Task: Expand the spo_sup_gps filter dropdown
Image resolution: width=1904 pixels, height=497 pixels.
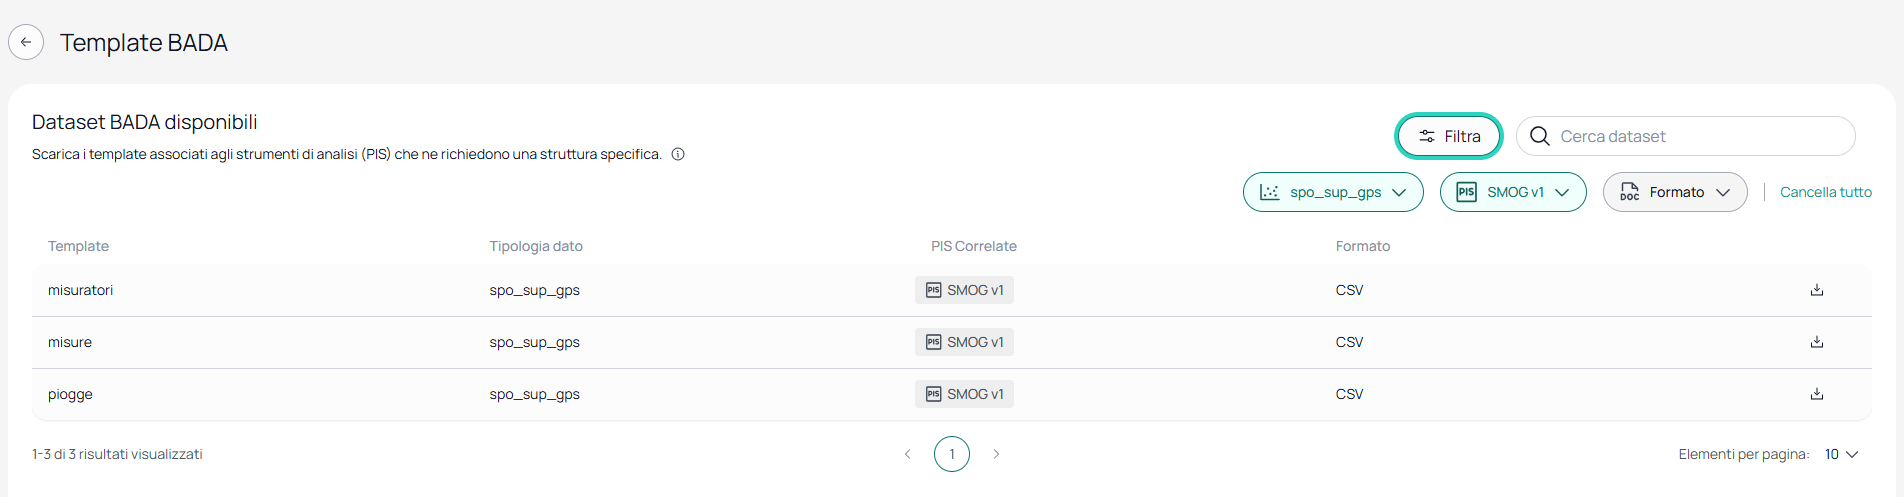Action: point(1333,192)
